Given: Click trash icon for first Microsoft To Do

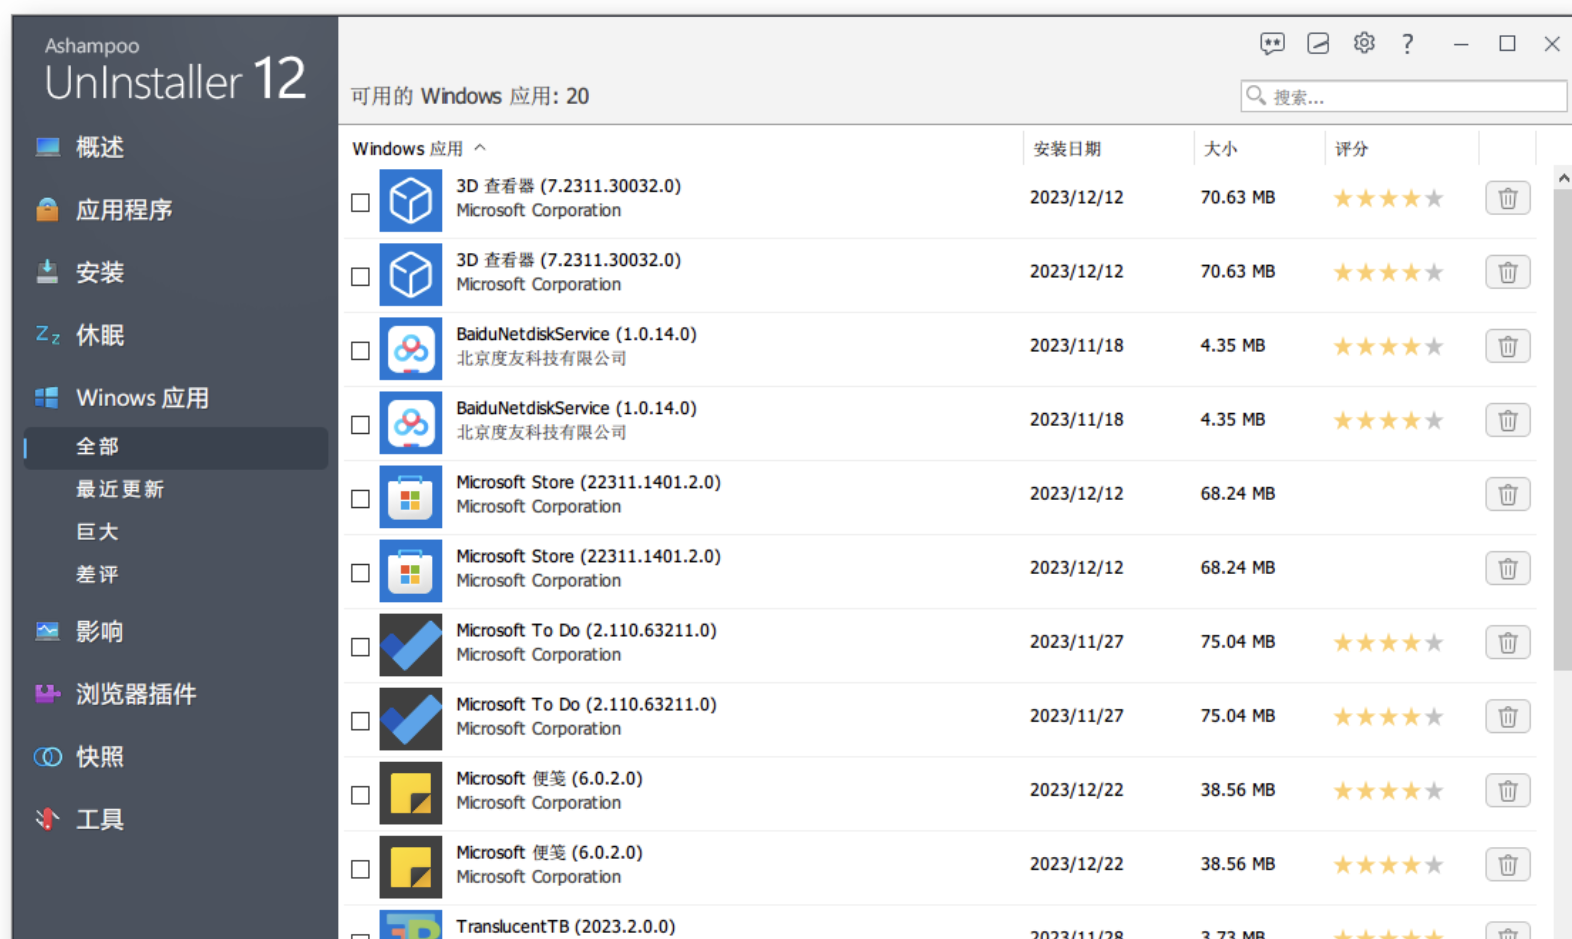Looking at the screenshot, I should (x=1507, y=642).
